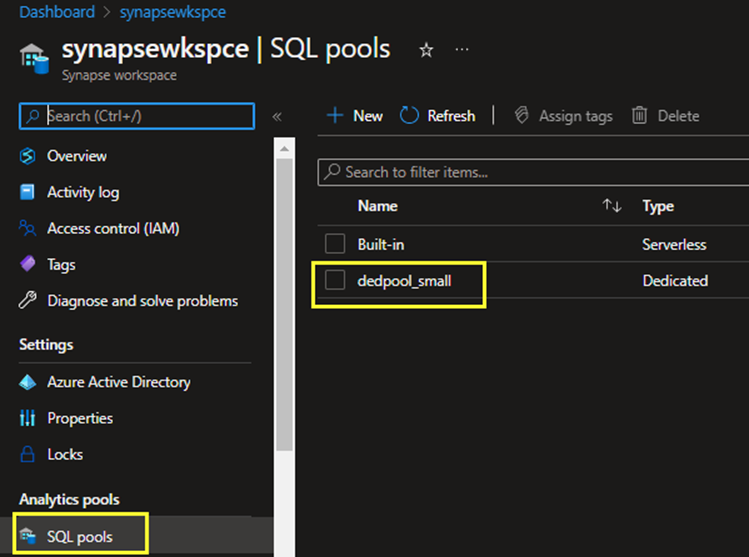Click the Synapse workspace header icon
Viewport: 749px width, 557px height.
coord(34,58)
